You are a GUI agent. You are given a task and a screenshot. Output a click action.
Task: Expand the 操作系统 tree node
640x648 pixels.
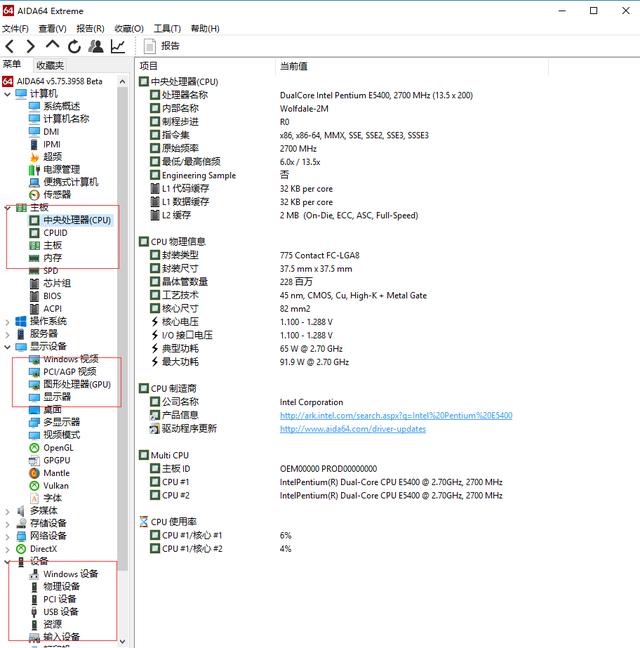[x=7, y=322]
